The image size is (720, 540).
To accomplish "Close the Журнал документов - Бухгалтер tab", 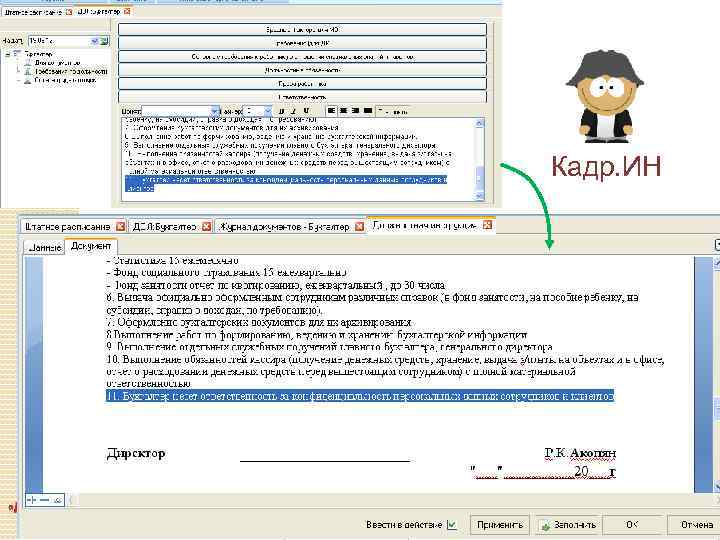I will pos(360,226).
